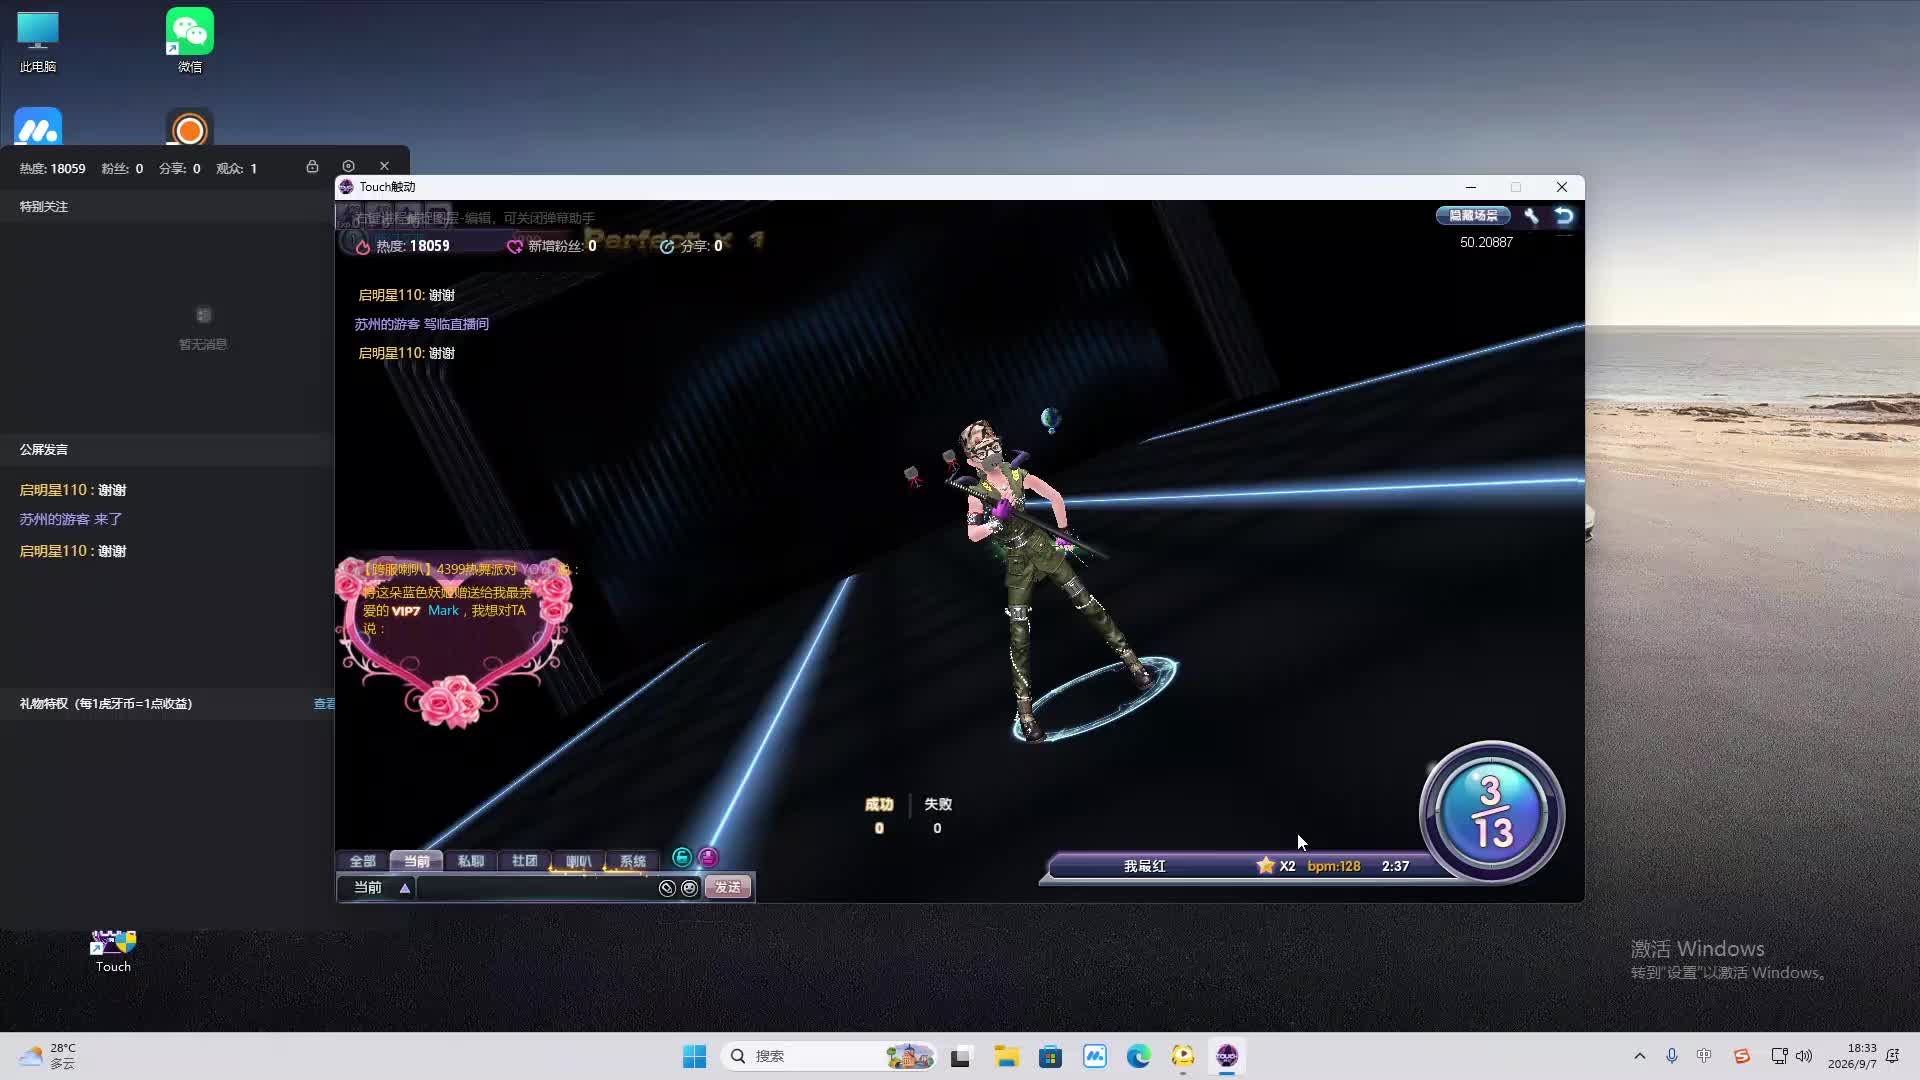Click the bpm:128 readout
Screen dimensions: 1920x1080
coord(1334,866)
